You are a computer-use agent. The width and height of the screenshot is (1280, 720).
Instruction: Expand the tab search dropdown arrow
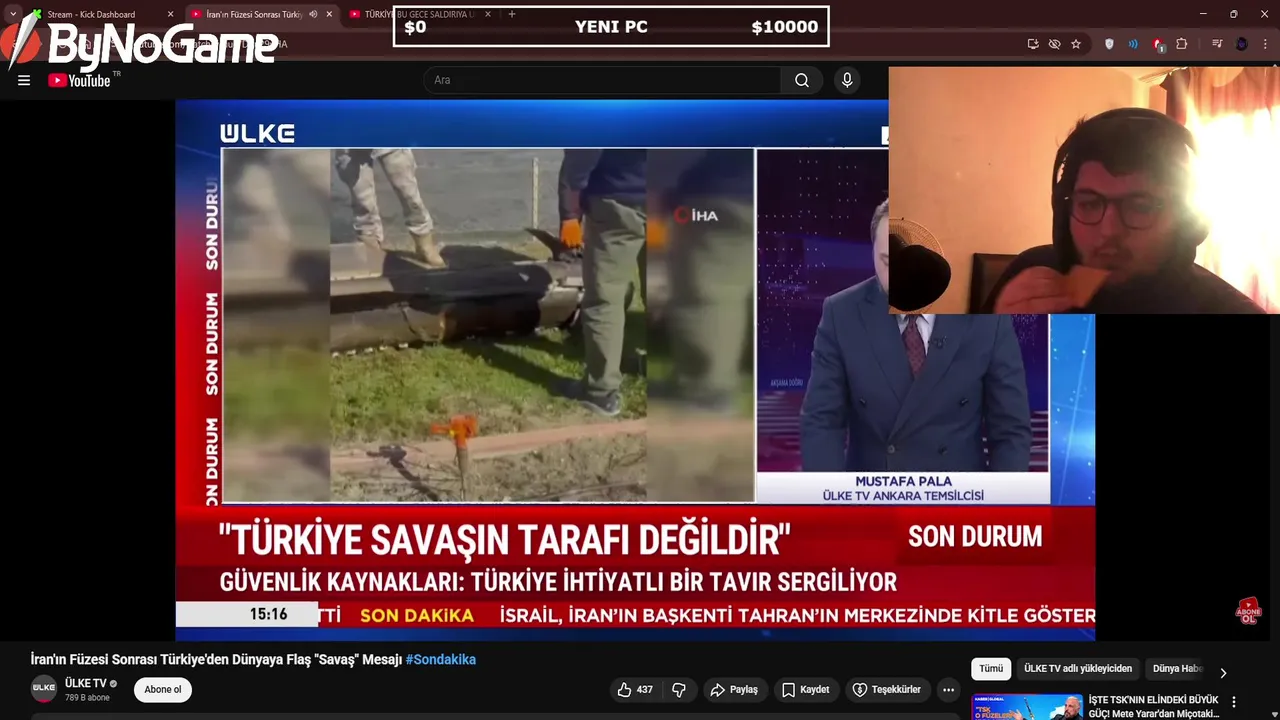[13, 14]
